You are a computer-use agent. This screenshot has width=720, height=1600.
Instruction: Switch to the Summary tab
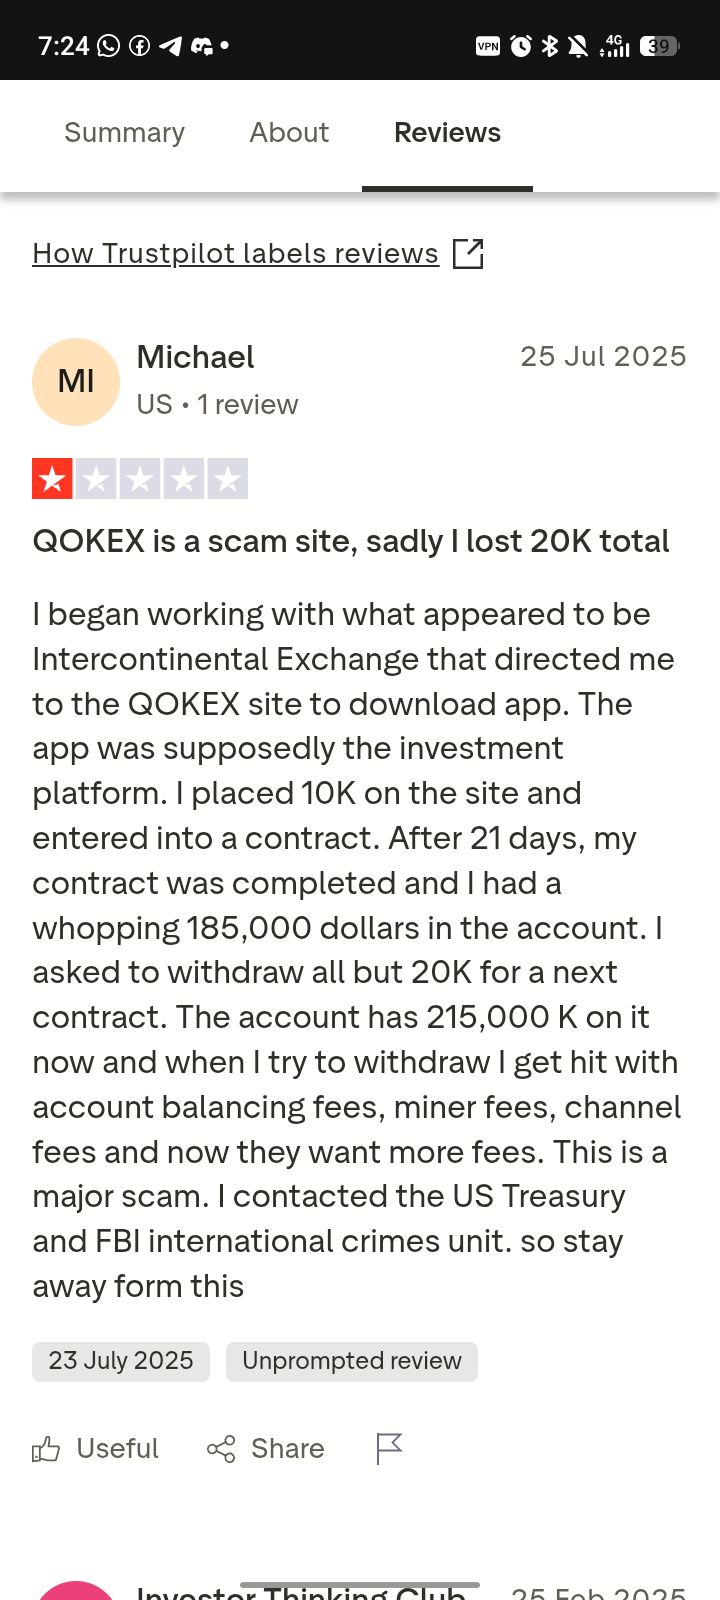coord(124,133)
